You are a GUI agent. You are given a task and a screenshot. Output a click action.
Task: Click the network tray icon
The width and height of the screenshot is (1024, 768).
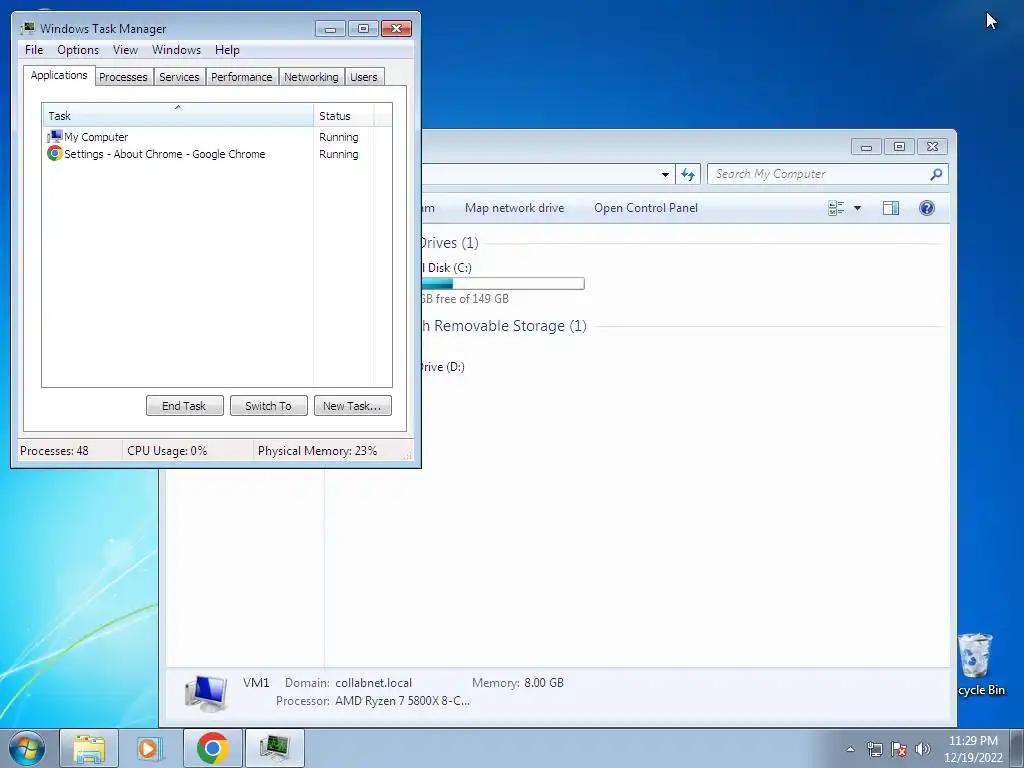874,749
